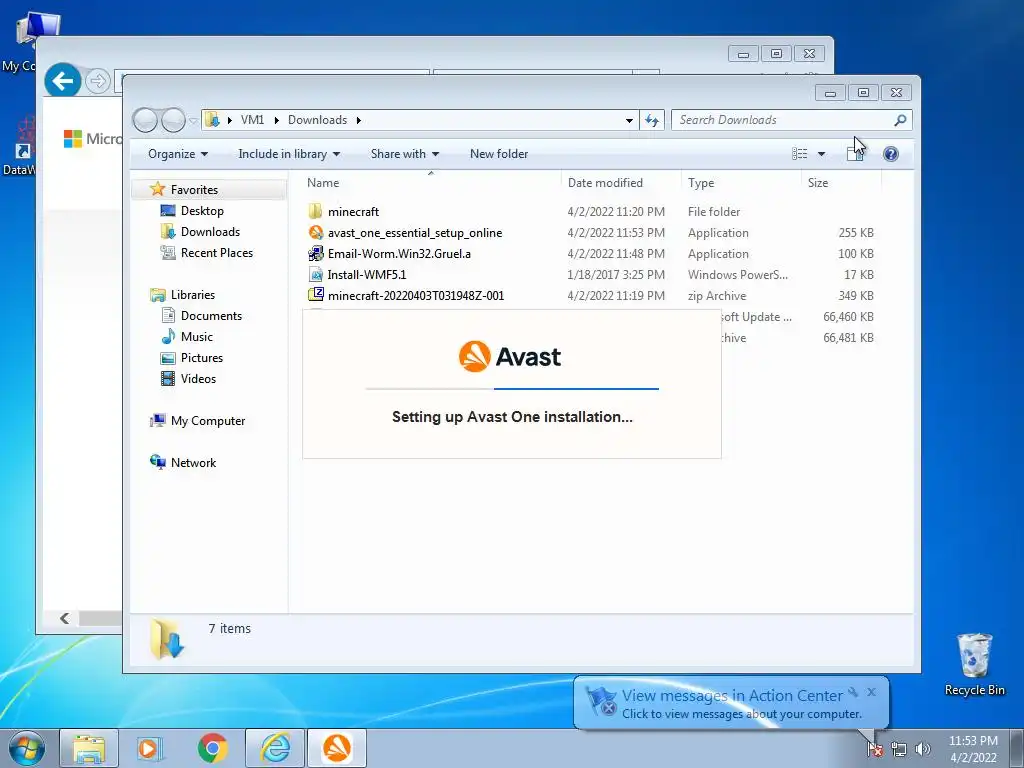Open volume speaker tray icon

pos(922,749)
